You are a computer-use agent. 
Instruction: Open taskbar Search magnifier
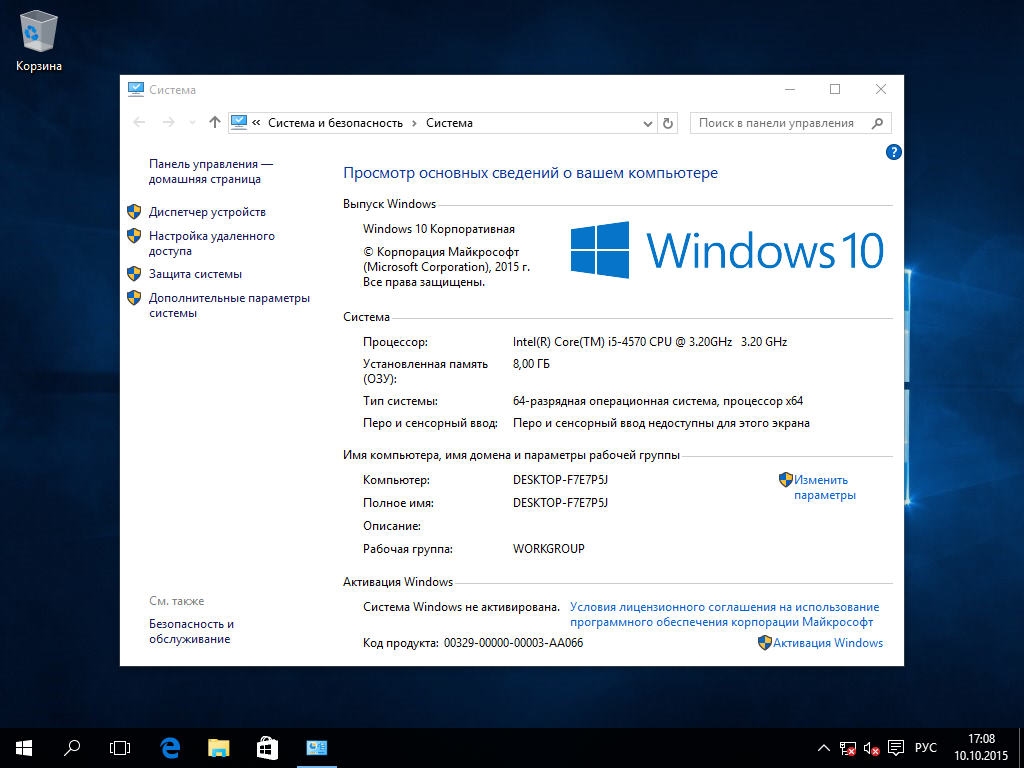[72, 748]
